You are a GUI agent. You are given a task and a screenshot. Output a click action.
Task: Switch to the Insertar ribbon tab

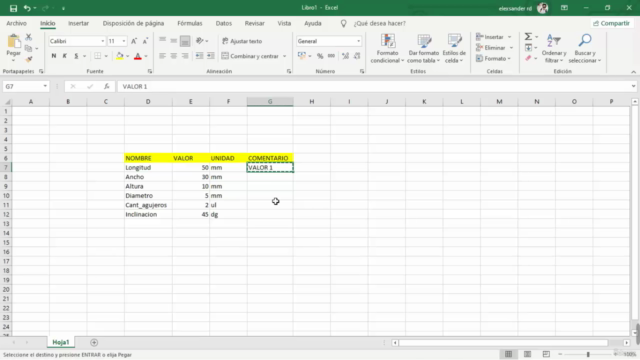point(78,23)
